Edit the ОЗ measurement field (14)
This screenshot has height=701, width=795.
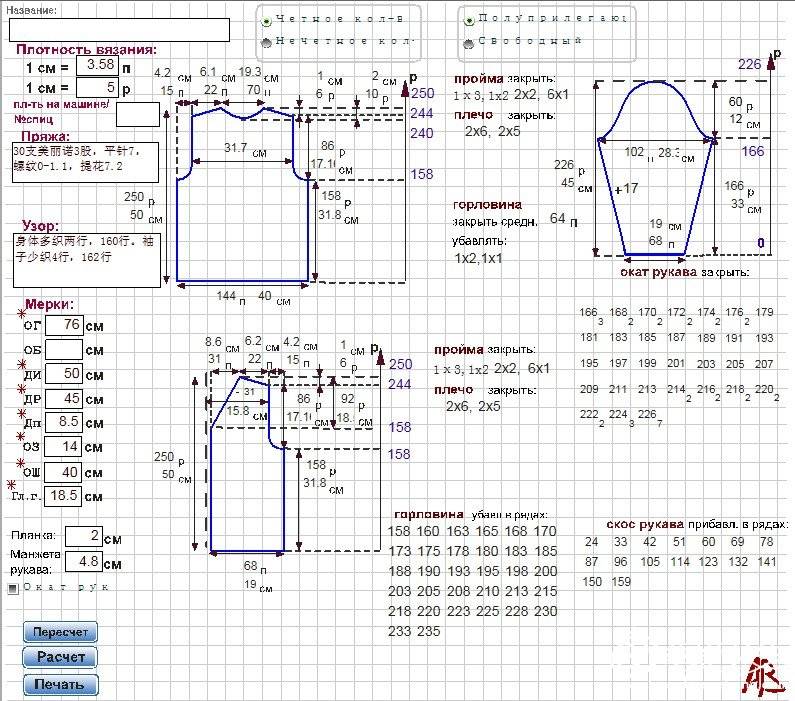(x=63, y=447)
